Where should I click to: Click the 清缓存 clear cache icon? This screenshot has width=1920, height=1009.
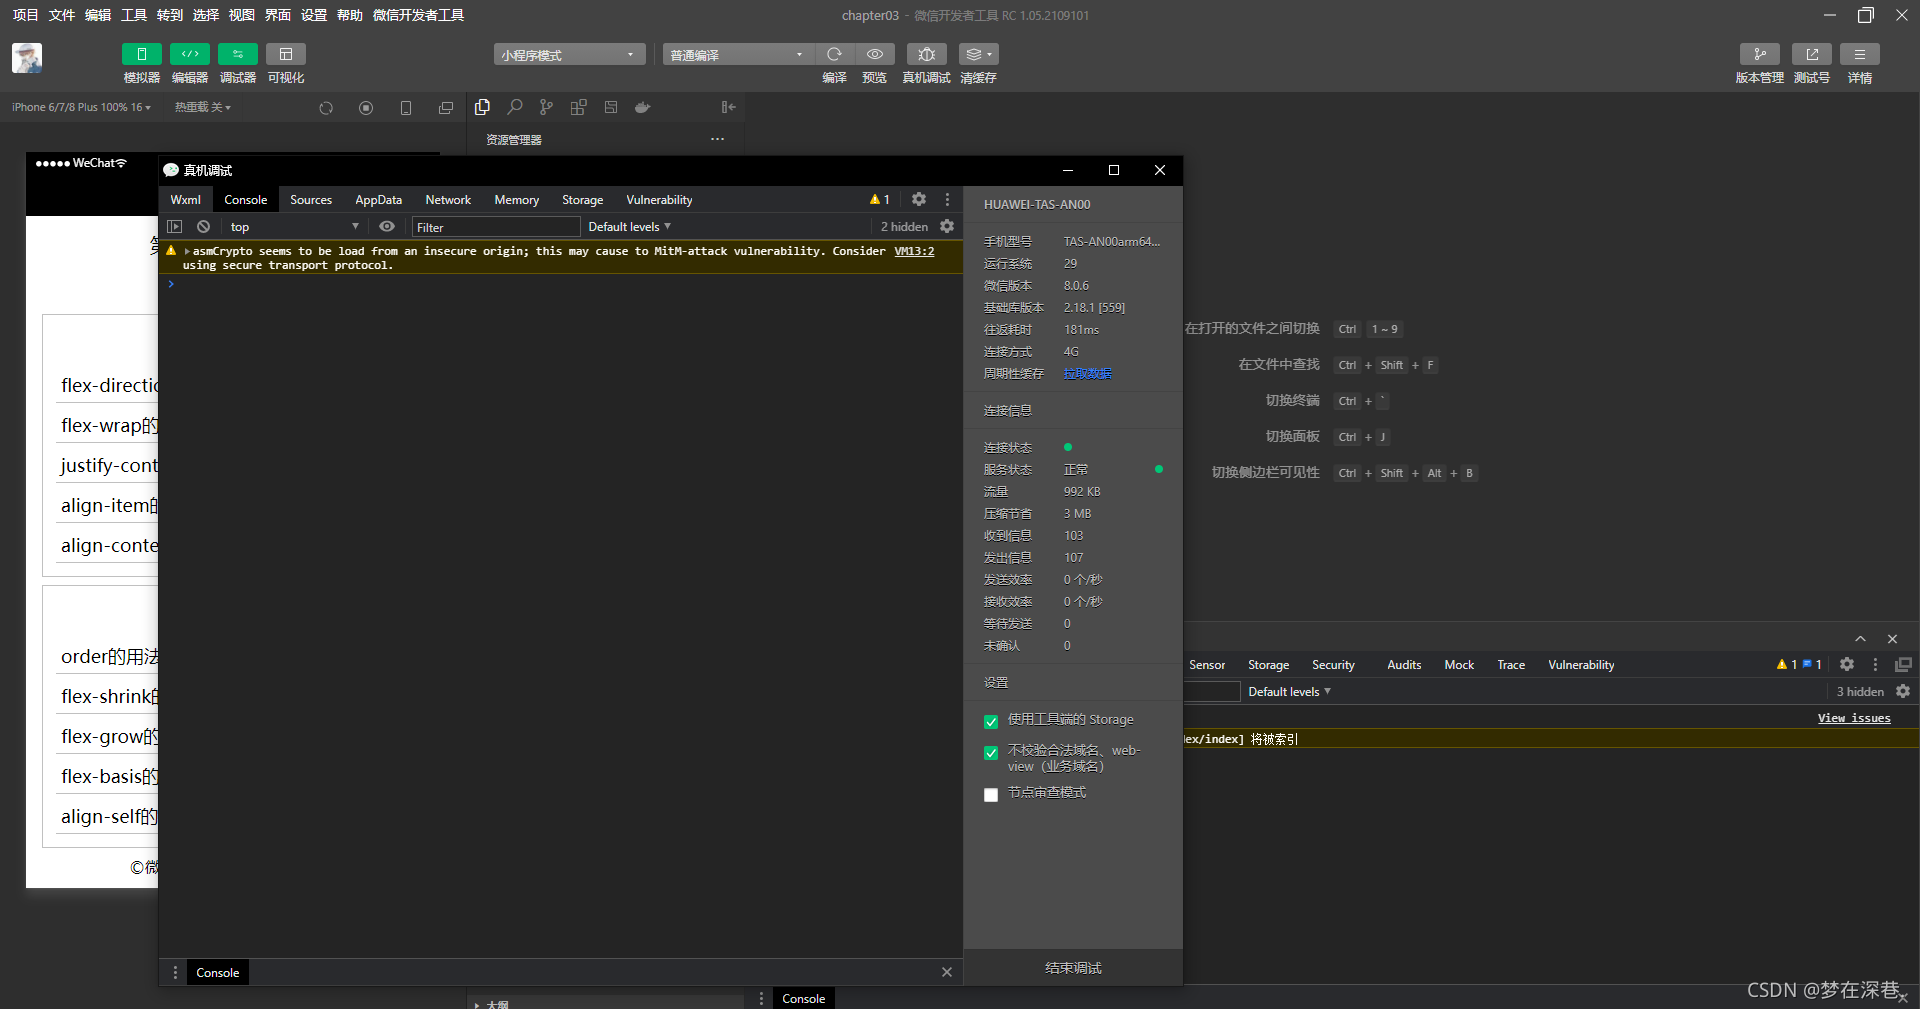pos(978,54)
